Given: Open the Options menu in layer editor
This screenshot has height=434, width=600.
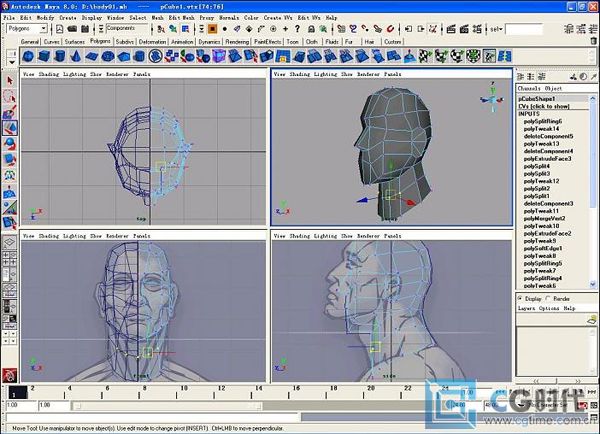Looking at the screenshot, I should 549,308.
